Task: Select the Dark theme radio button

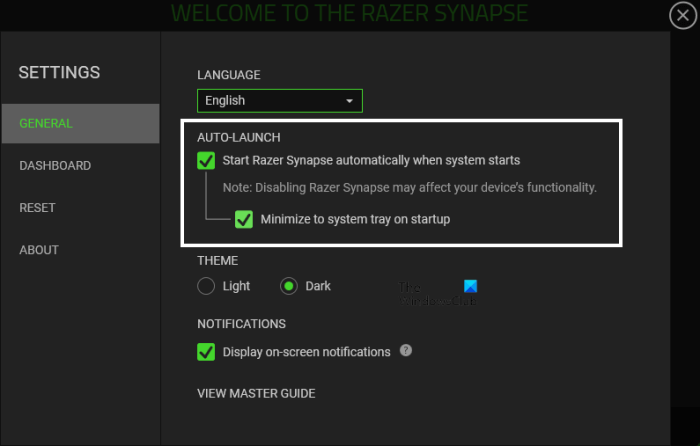Action: 289,286
